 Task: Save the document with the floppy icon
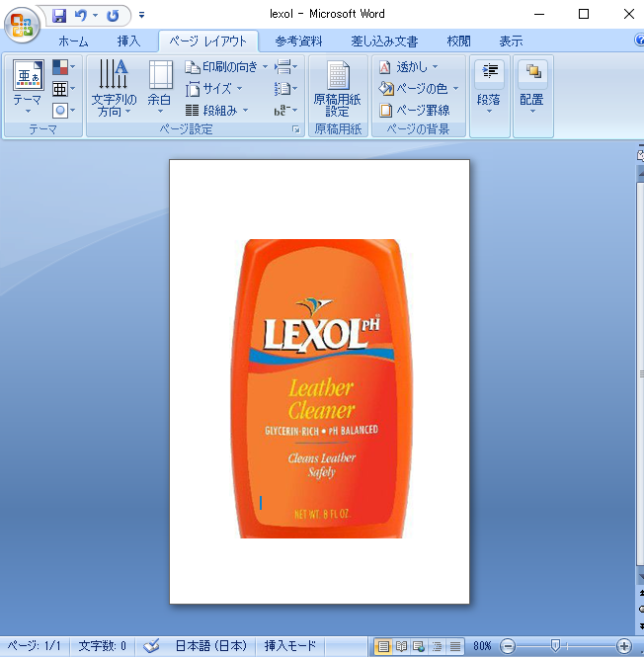click(59, 16)
